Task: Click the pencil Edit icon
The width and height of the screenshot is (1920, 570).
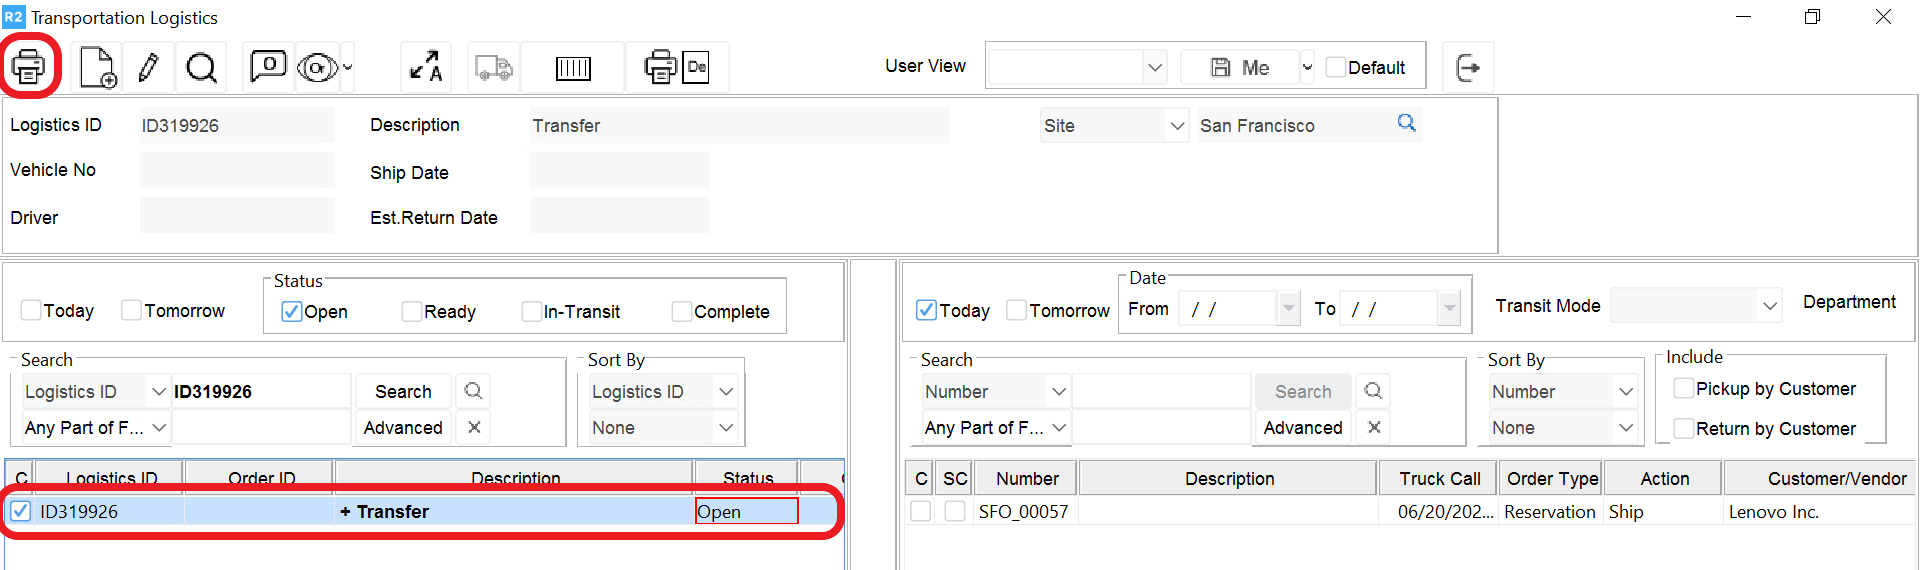Action: [x=148, y=67]
